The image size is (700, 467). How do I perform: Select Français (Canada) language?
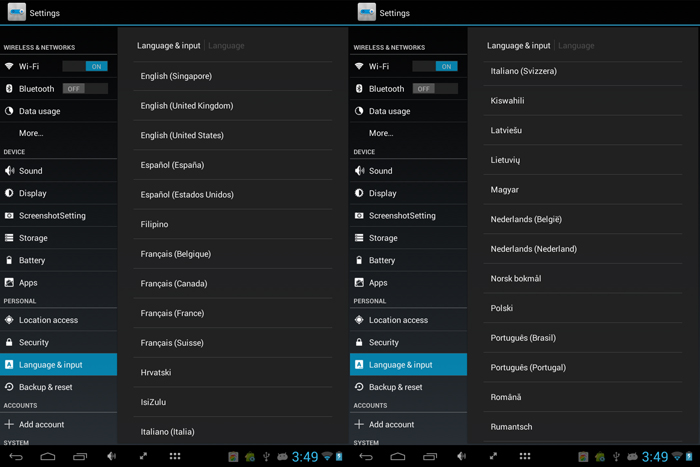tap(233, 284)
